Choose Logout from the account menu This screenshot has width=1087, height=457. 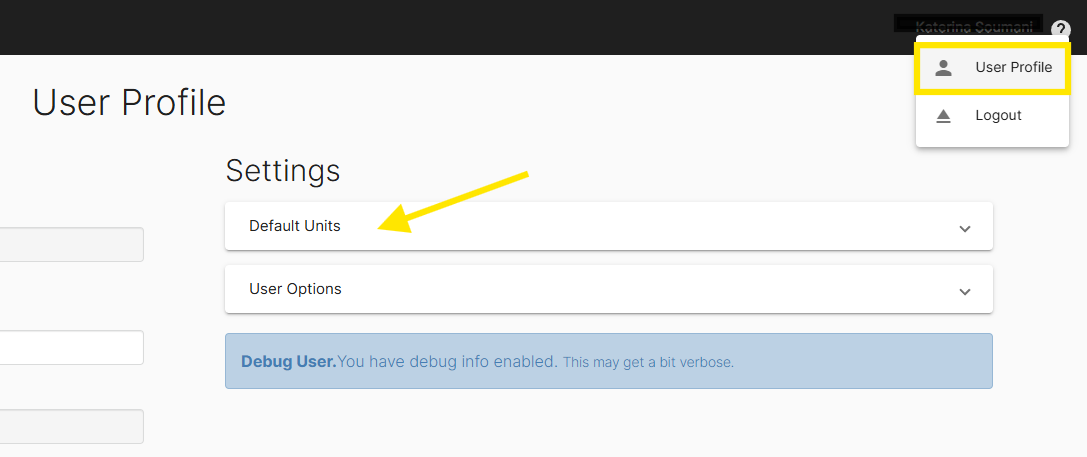(x=998, y=116)
